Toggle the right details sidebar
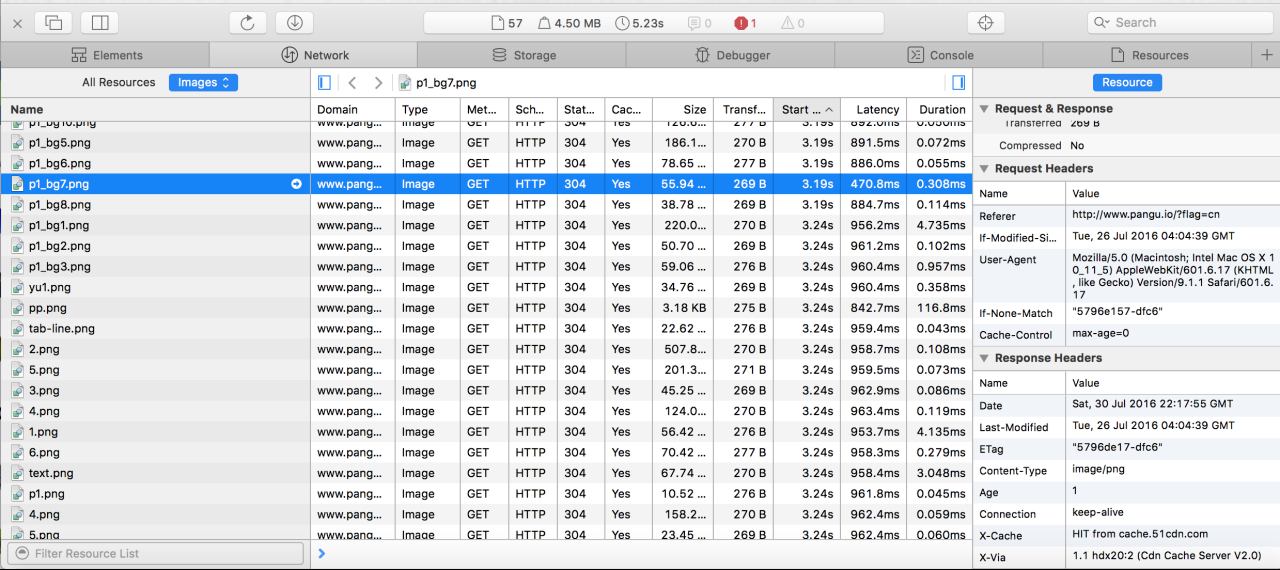The image size is (1280, 570). (x=957, y=82)
